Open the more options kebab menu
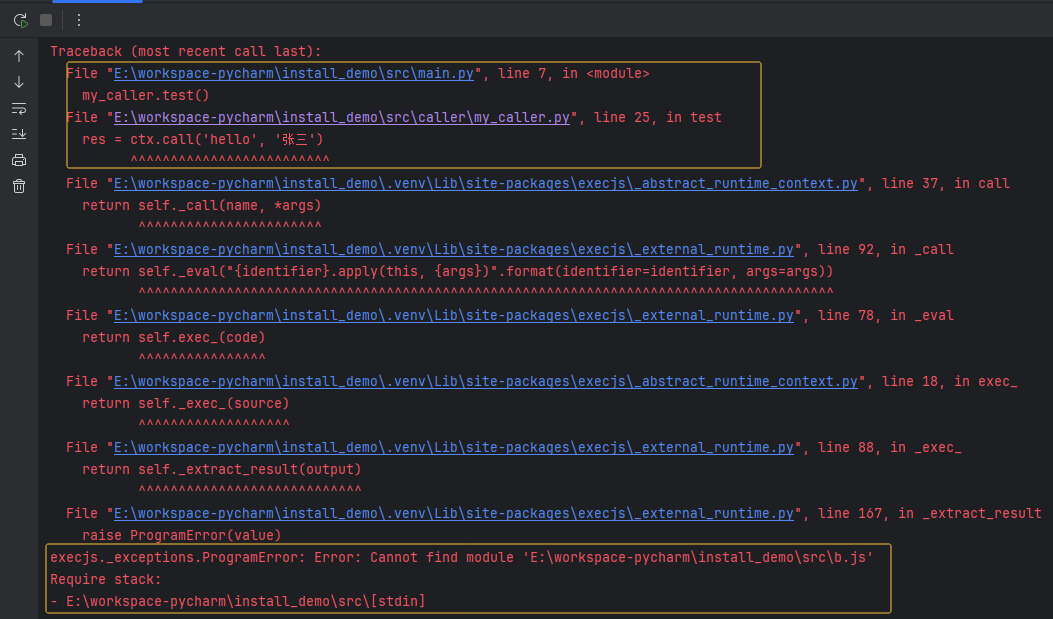This screenshot has height=619, width=1053. pos(77,18)
